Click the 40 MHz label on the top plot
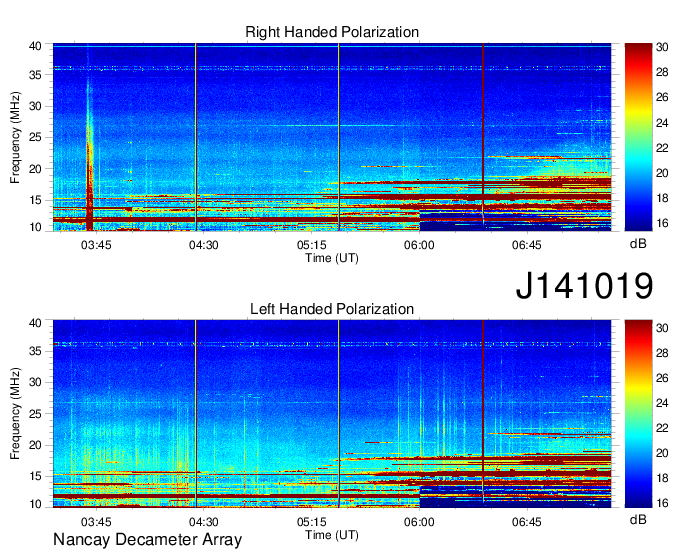 pyautogui.click(x=35, y=46)
